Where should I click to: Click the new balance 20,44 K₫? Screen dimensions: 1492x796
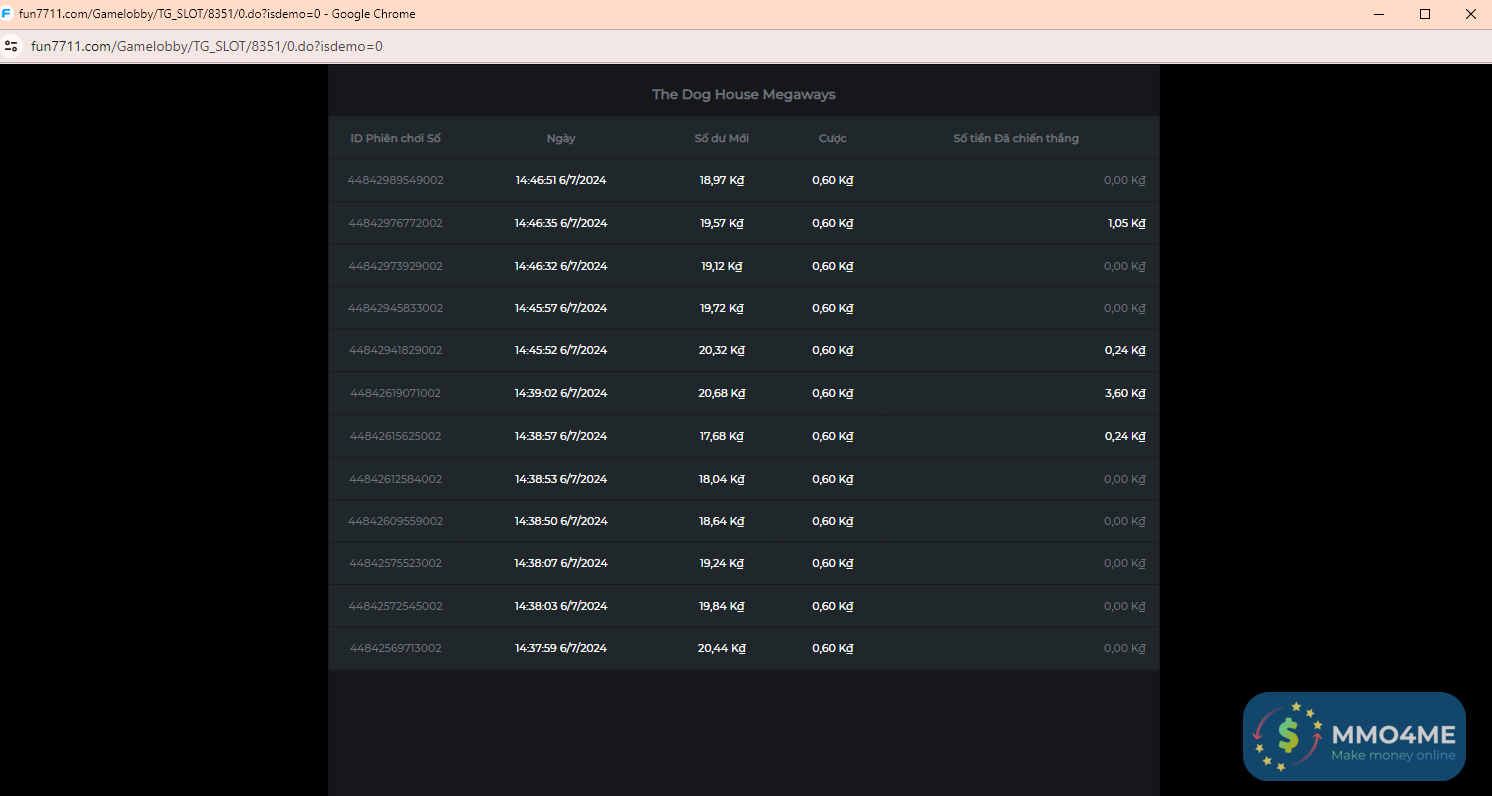coord(722,648)
